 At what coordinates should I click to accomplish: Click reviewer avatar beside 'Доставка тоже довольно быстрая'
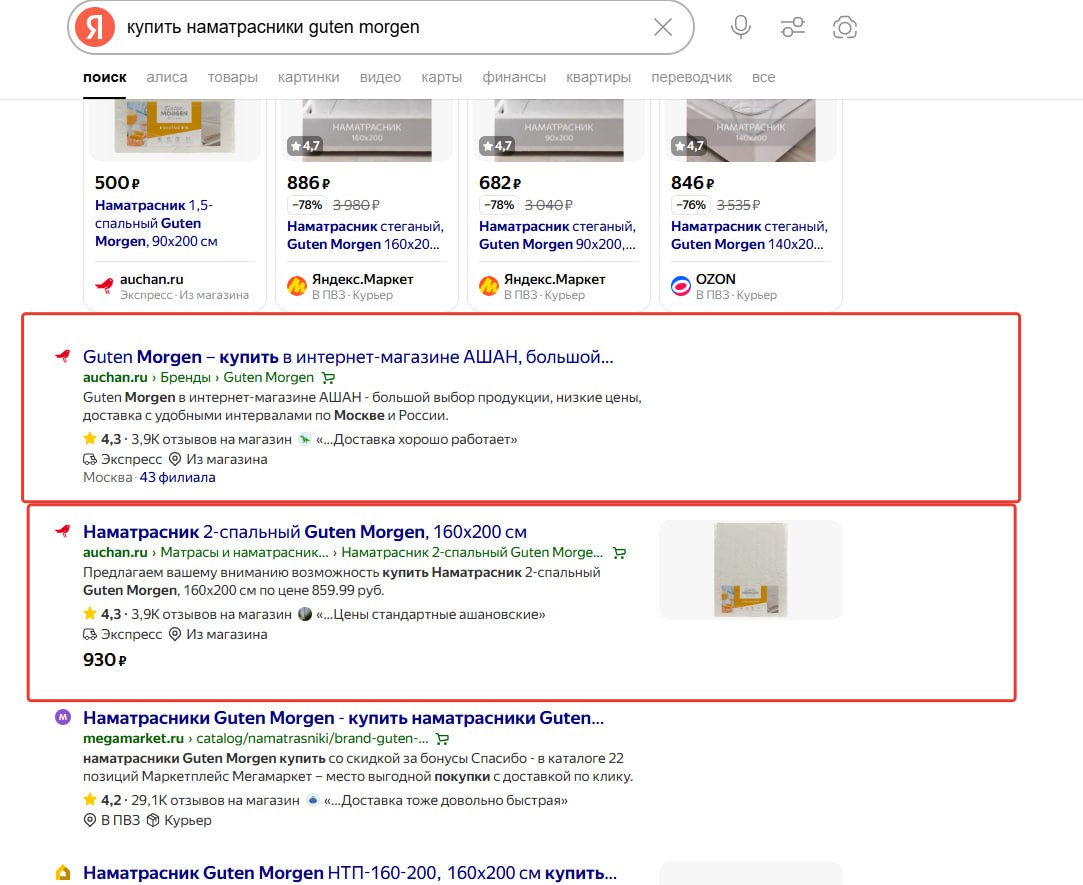tap(313, 800)
